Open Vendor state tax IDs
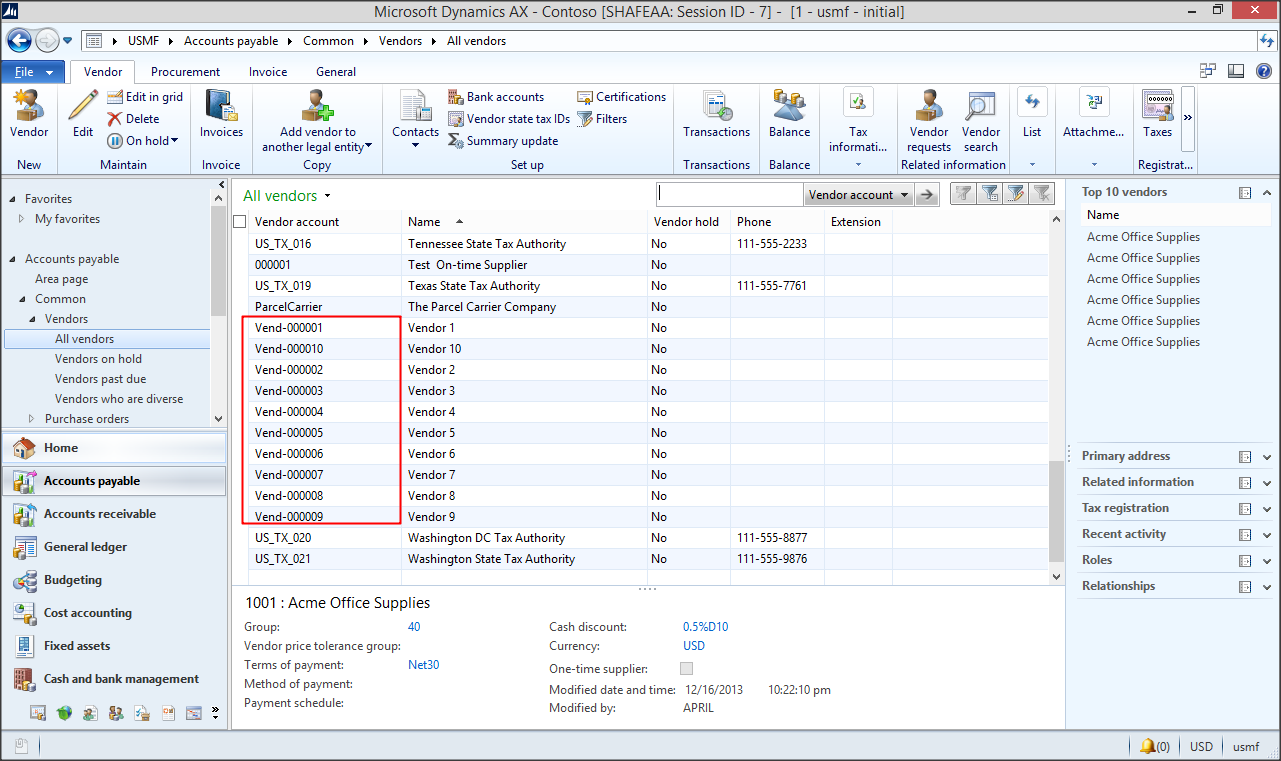1281x761 pixels. click(x=508, y=119)
